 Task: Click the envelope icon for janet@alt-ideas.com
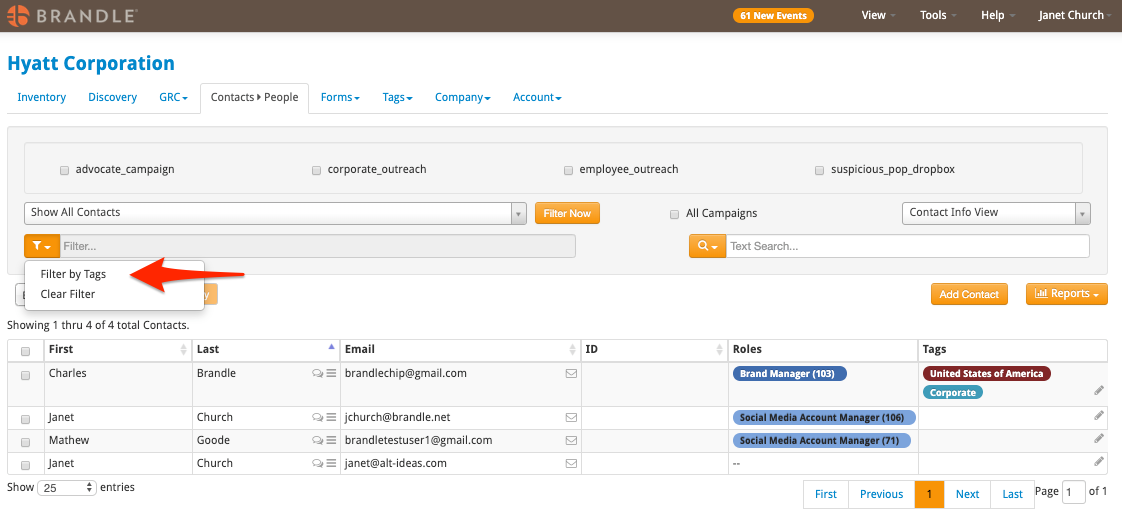tap(571, 463)
